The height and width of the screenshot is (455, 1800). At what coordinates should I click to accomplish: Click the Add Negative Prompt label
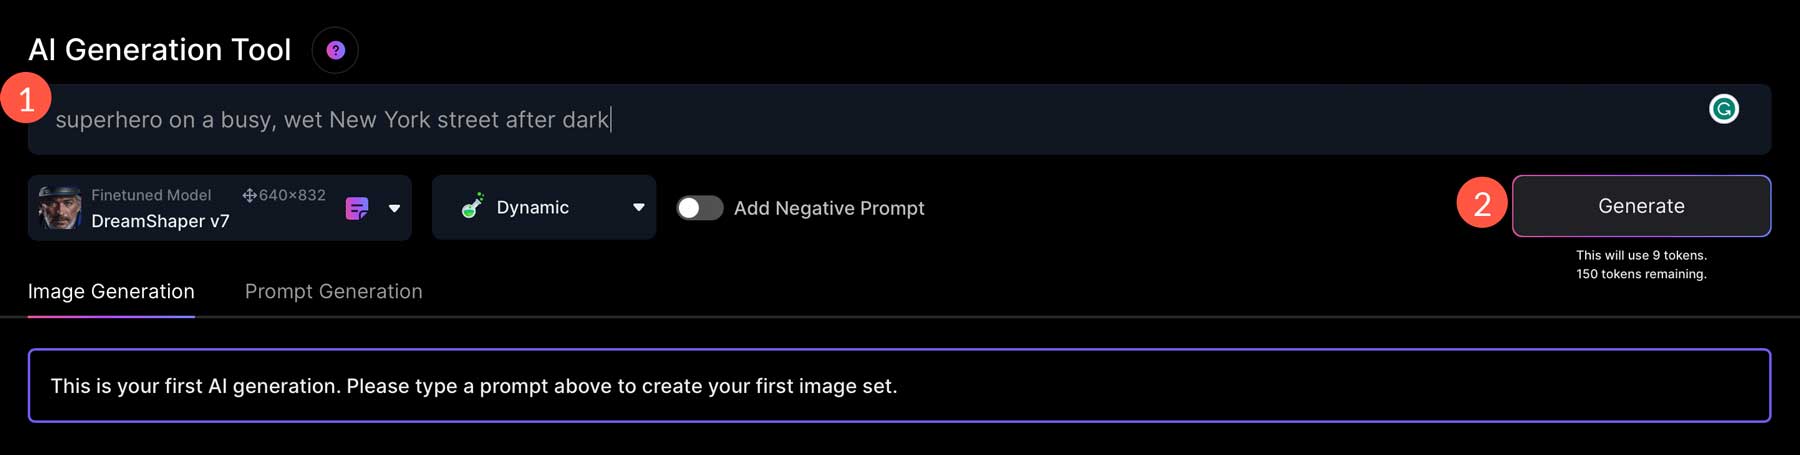829,208
